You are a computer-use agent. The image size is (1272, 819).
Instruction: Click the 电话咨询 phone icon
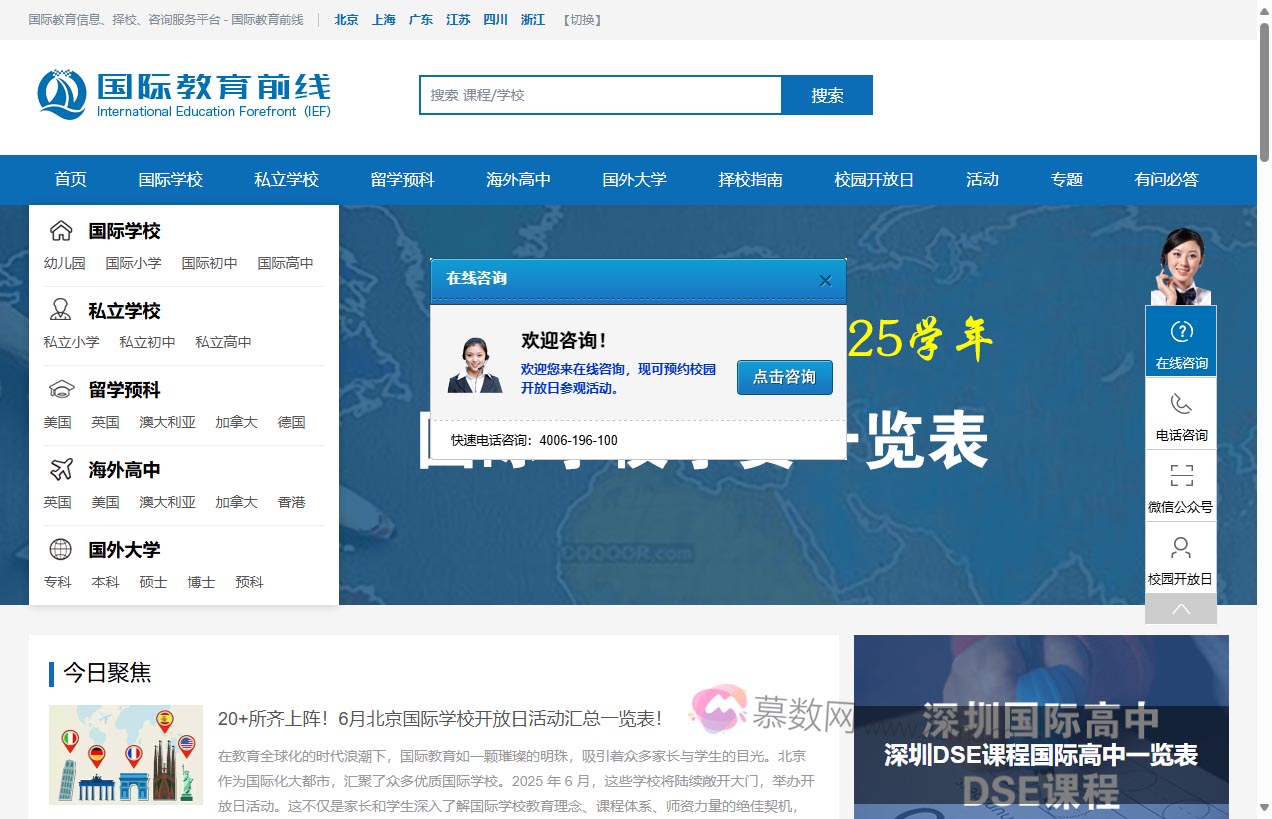[x=1180, y=406]
